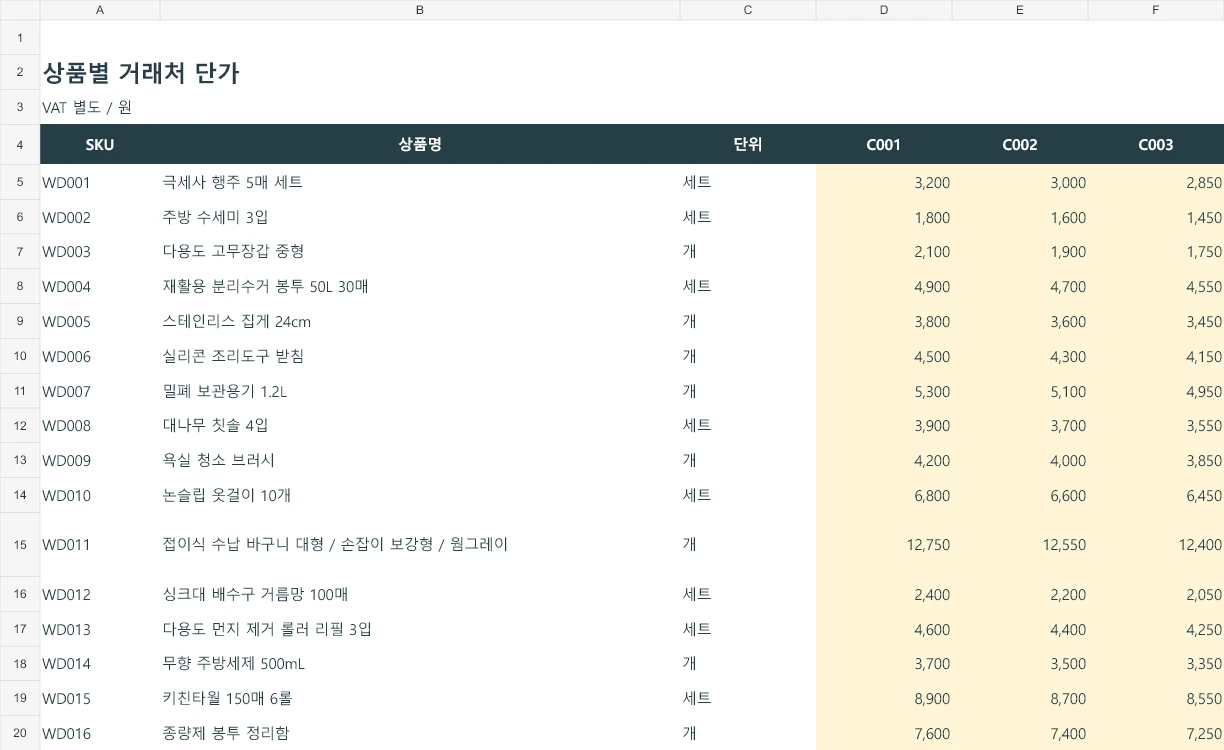1224x750 pixels.
Task: Select SKU cell WD001
Action: [100, 182]
